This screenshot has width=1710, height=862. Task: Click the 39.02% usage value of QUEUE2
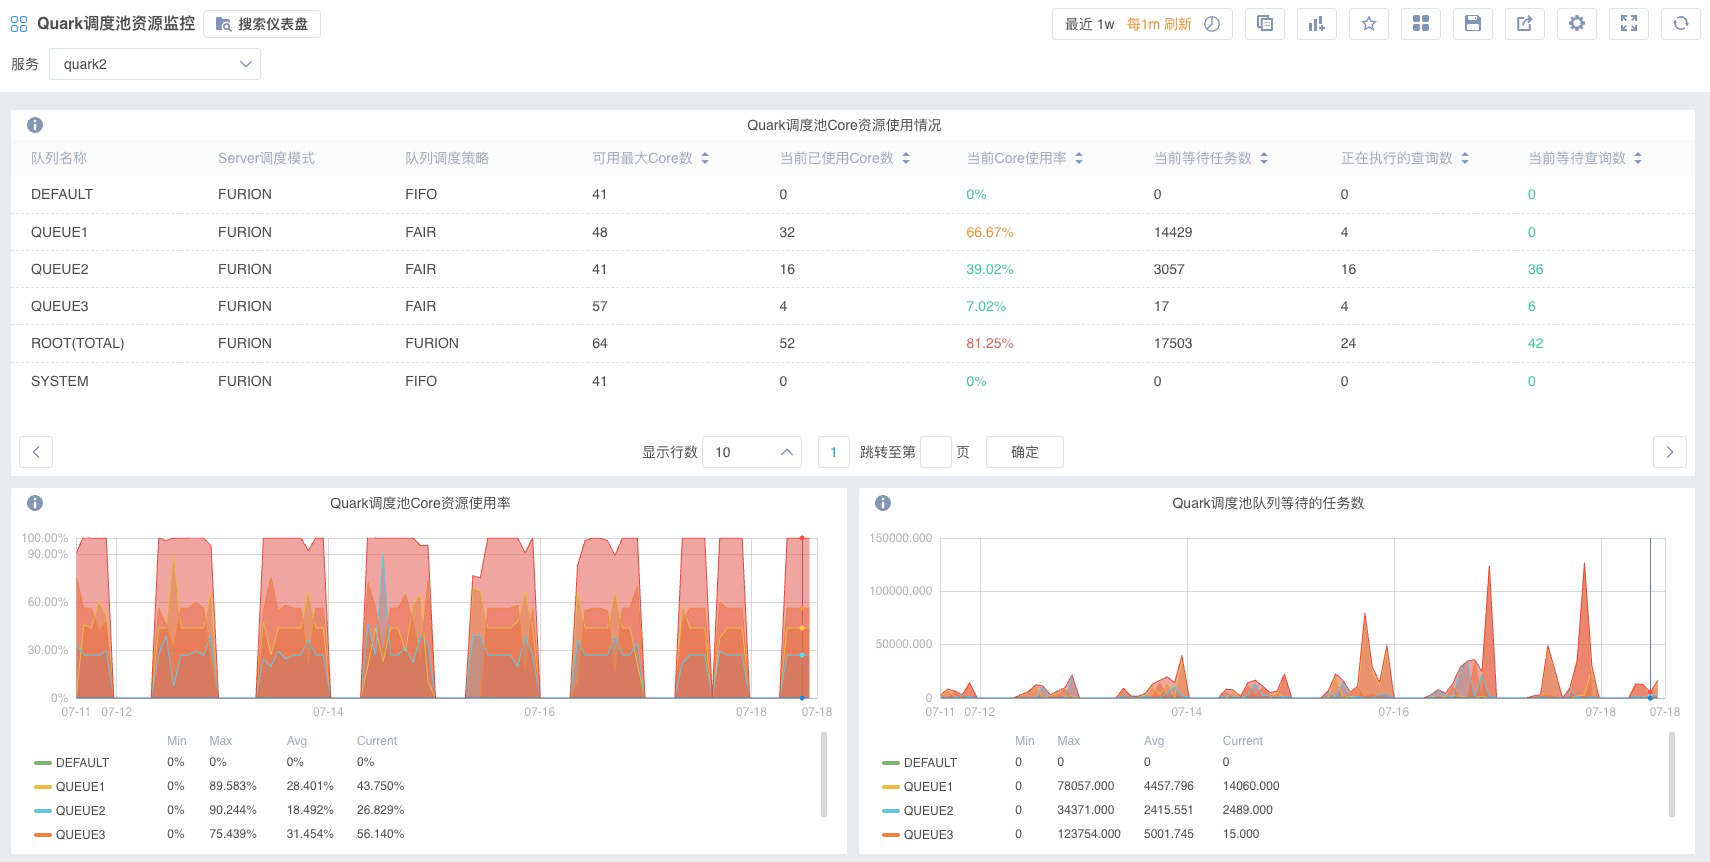coord(990,269)
